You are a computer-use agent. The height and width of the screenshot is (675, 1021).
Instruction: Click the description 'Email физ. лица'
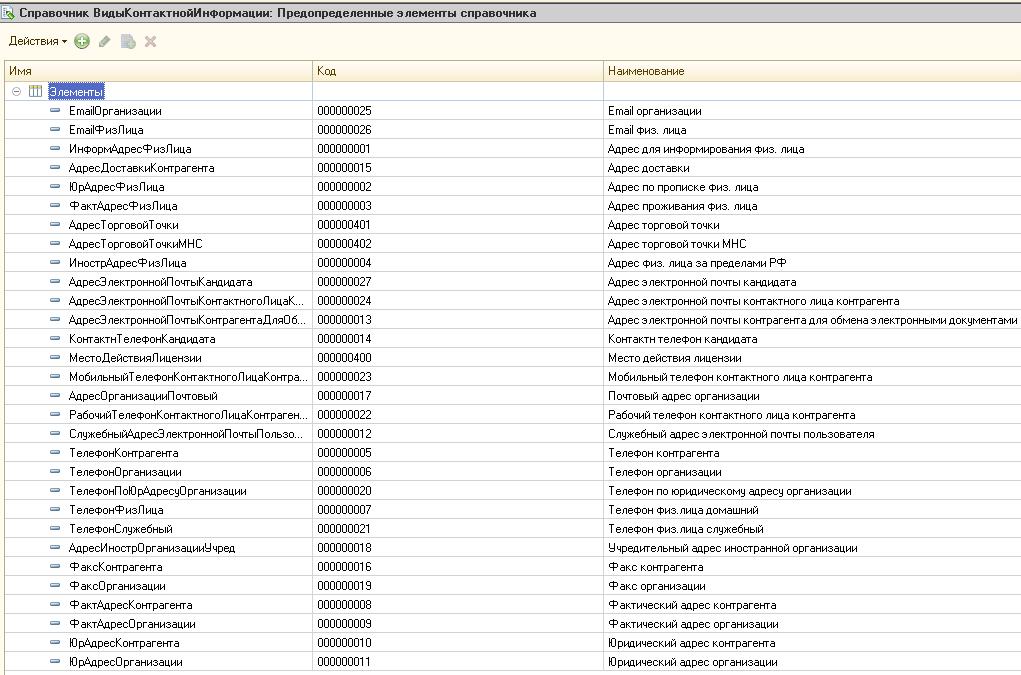pos(647,130)
